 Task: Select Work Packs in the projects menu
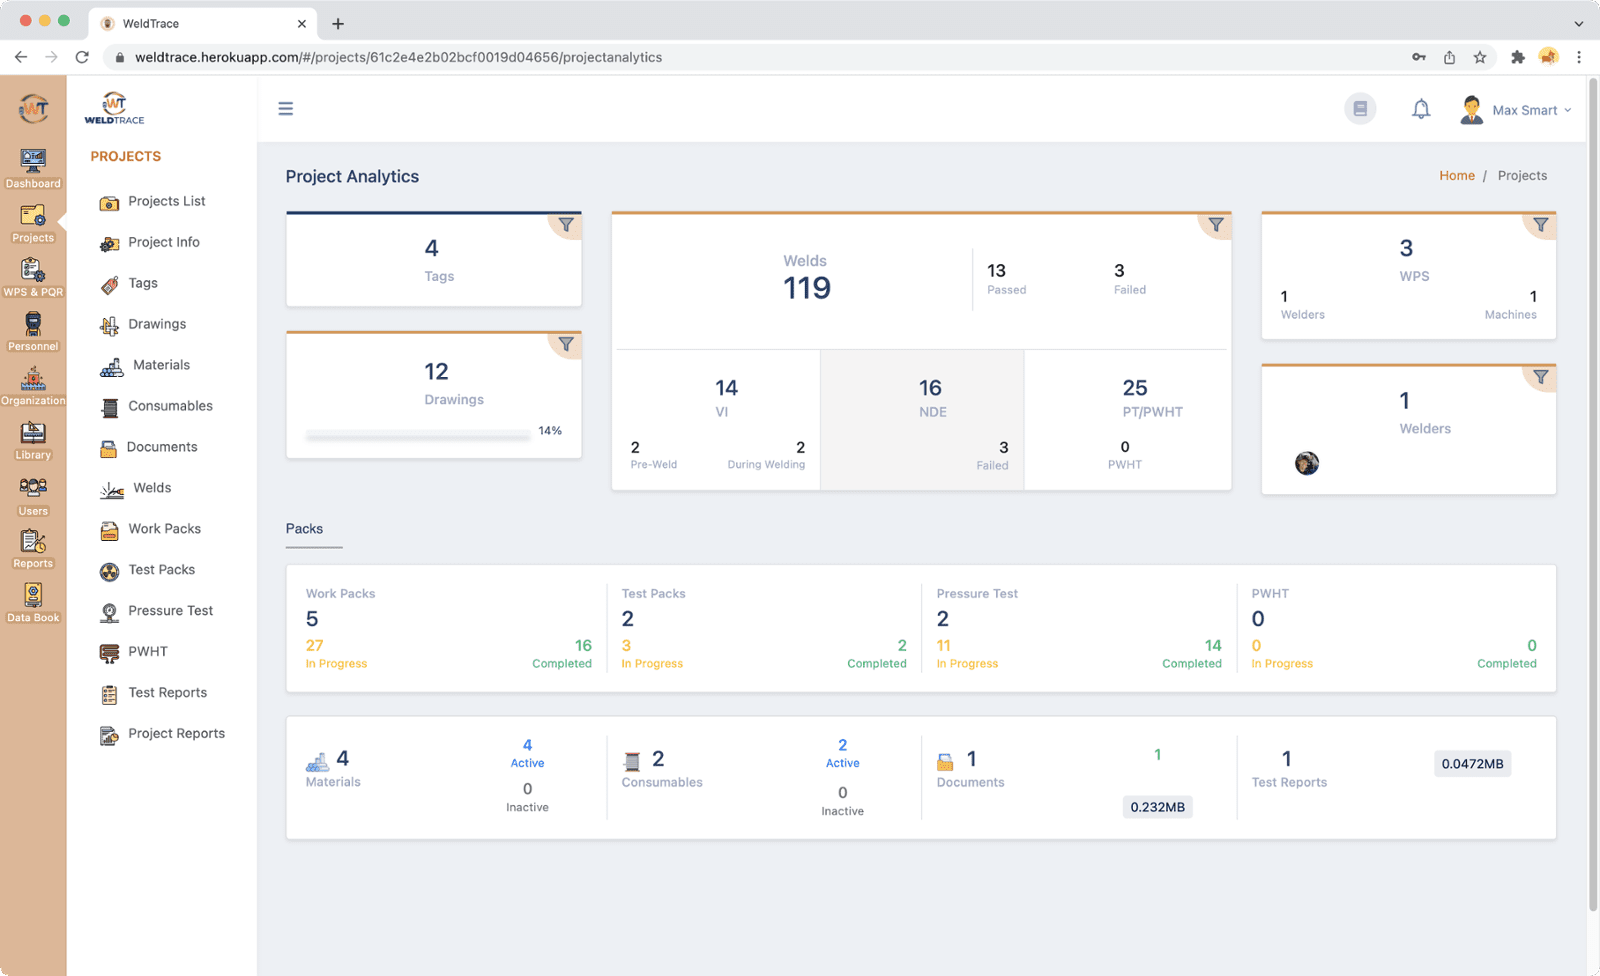(164, 529)
